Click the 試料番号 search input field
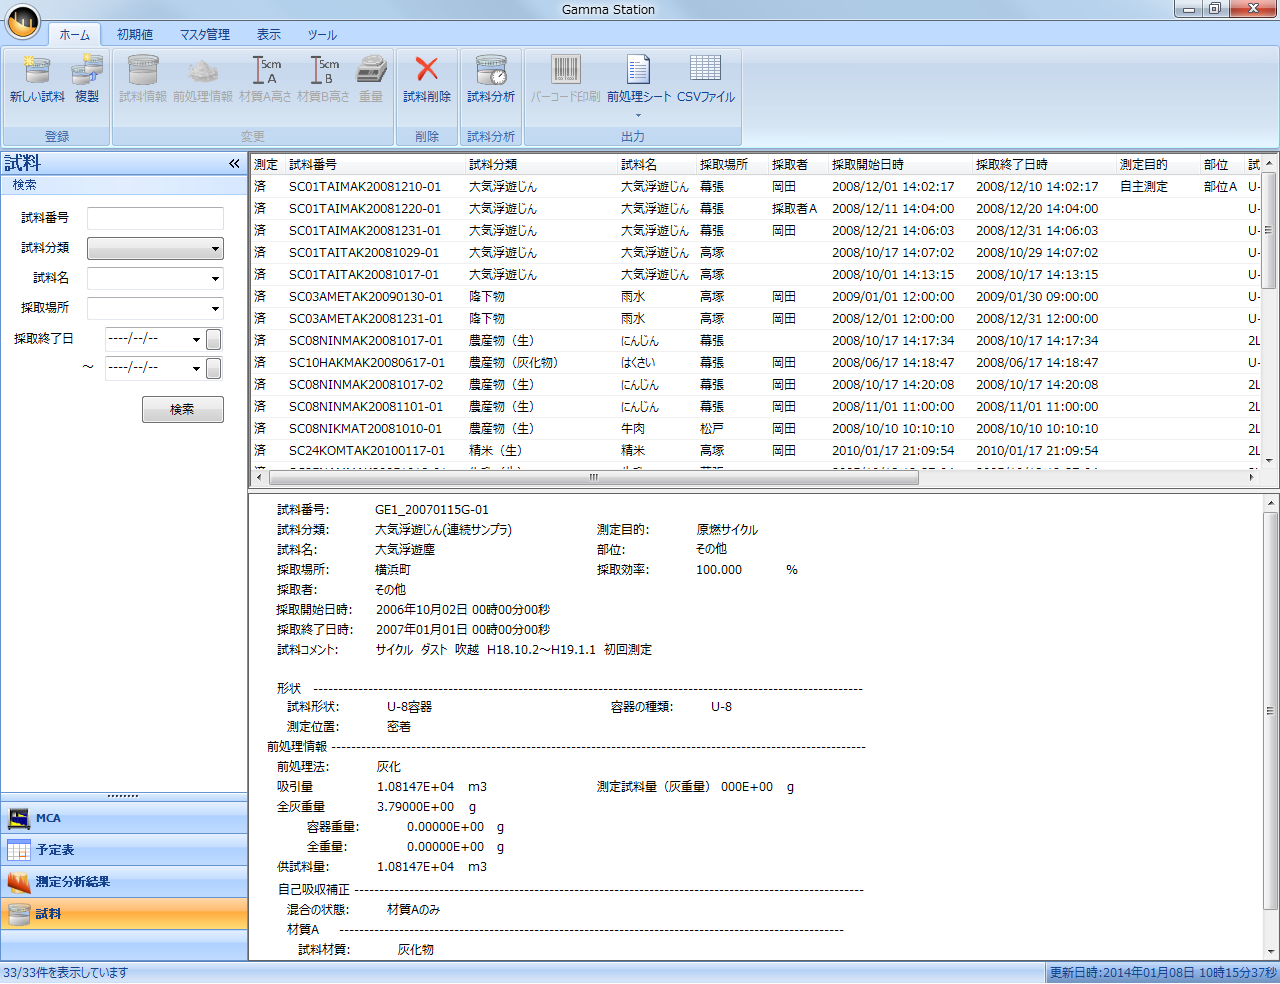Screen dimensions: 1280x984 point(155,218)
